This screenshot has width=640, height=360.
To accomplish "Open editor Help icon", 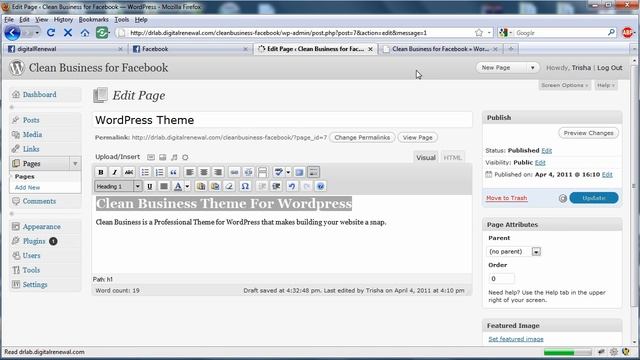I will pyautogui.click(x=321, y=187).
